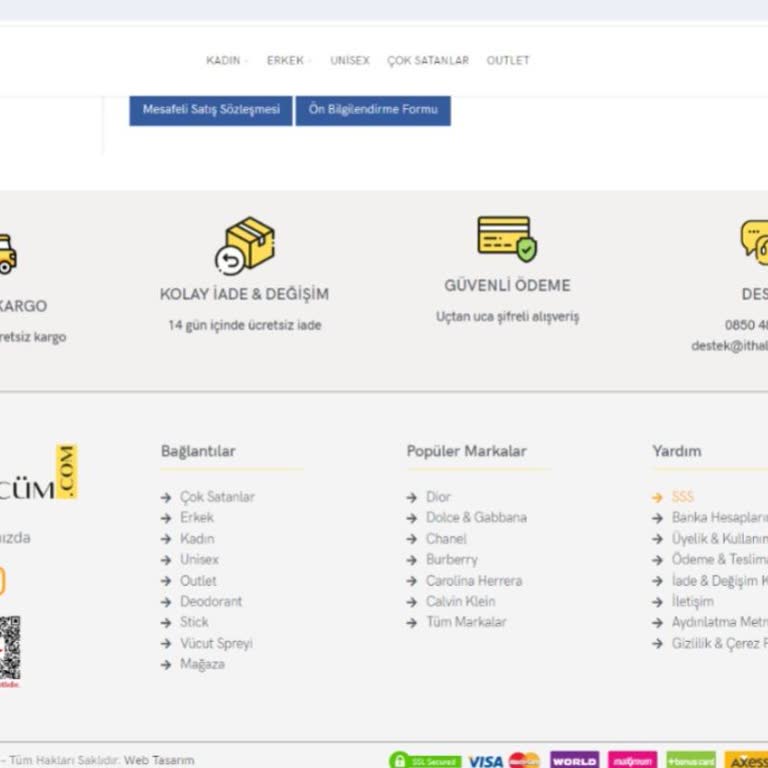Click the support chat bubble icon

click(755, 243)
